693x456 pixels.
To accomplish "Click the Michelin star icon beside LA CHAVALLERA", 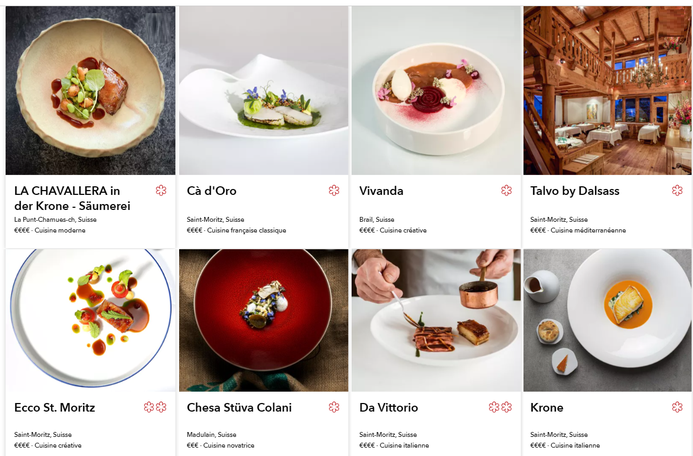I will pos(161,190).
